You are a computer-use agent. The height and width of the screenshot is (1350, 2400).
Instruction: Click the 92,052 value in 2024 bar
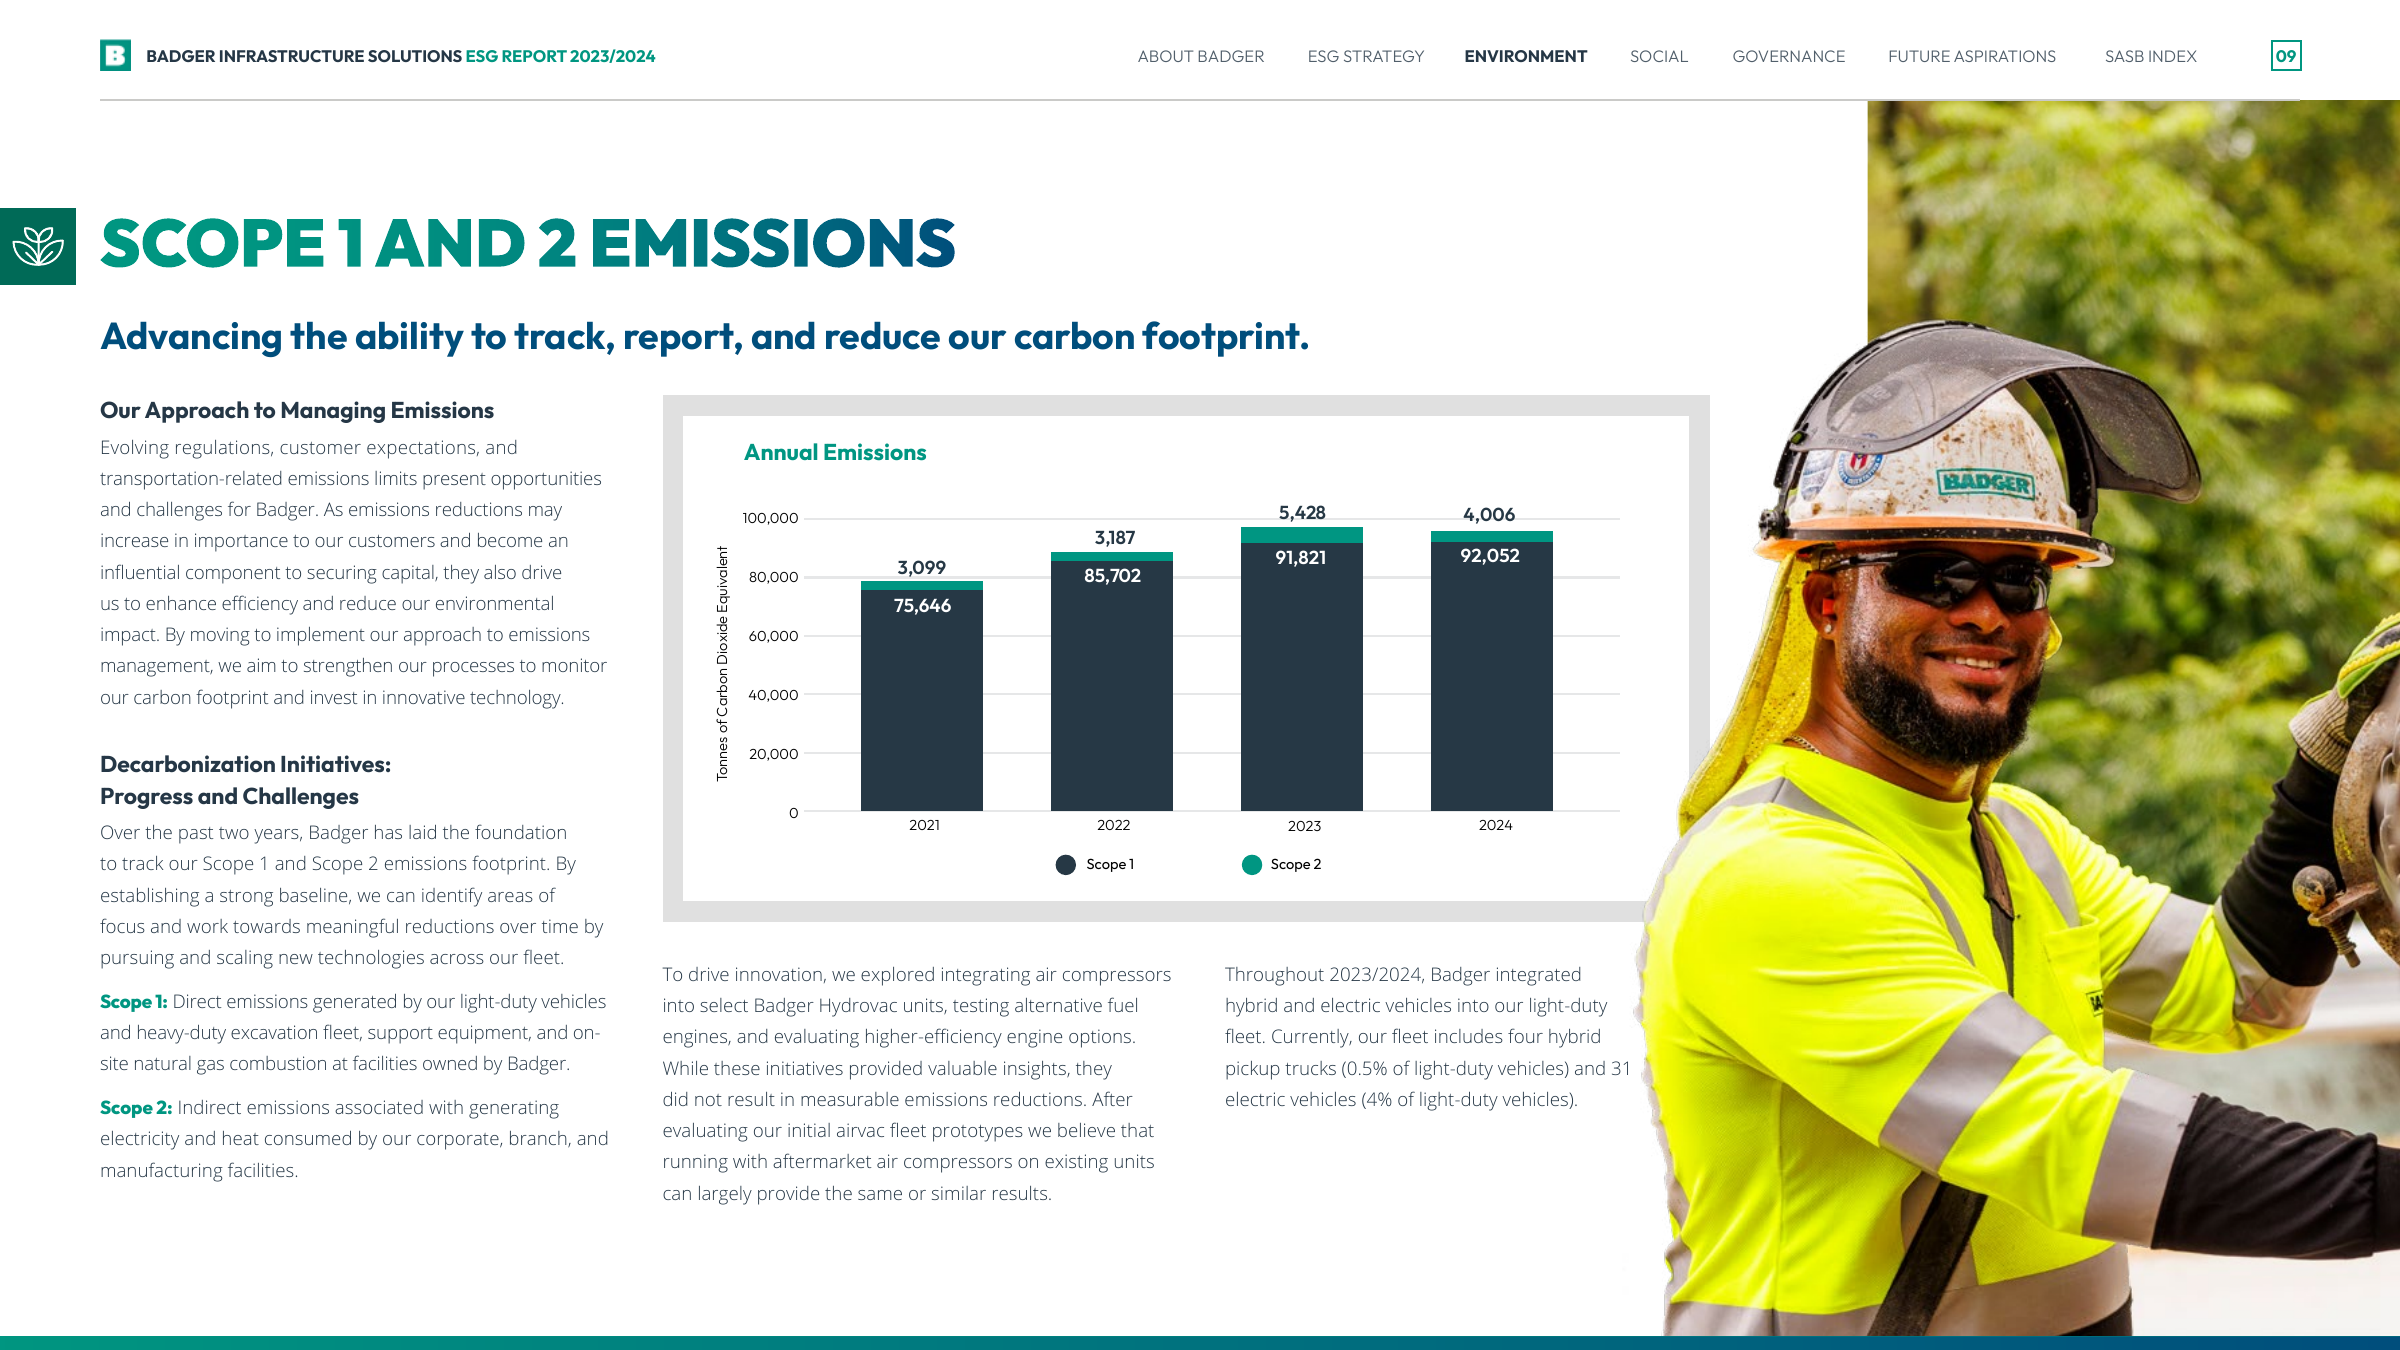[1489, 555]
